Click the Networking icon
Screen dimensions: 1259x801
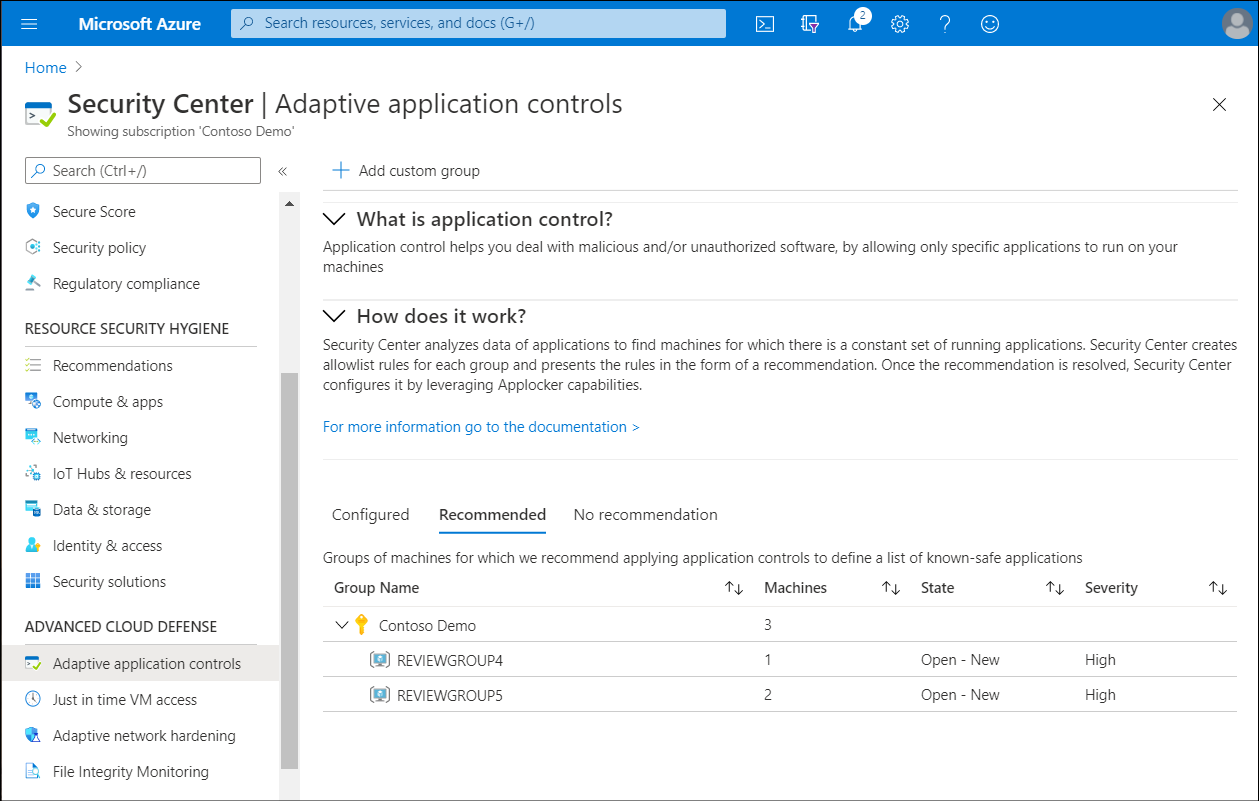(x=33, y=437)
